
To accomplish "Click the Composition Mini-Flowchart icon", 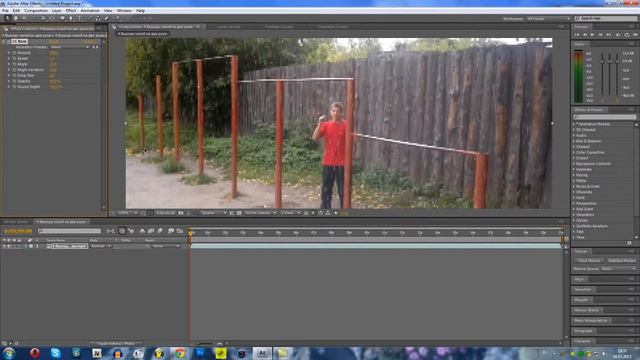I will (111, 231).
